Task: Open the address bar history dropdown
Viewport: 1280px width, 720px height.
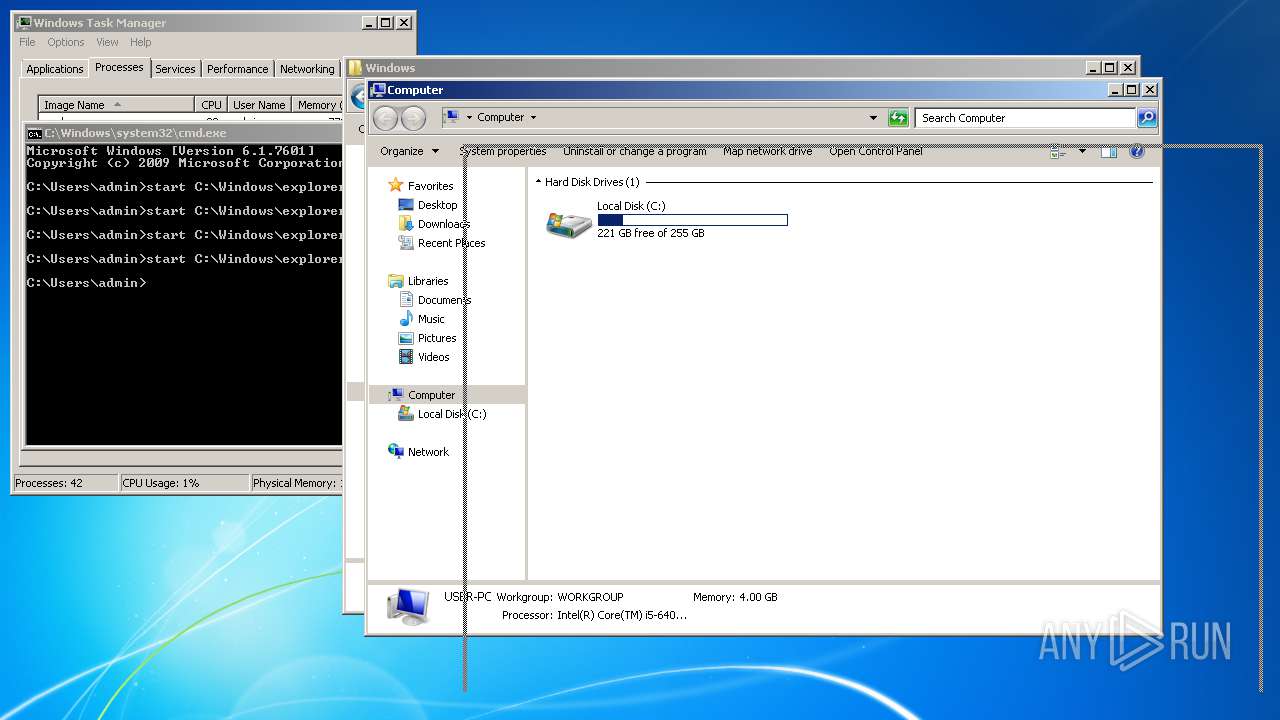Action: pyautogui.click(x=873, y=118)
